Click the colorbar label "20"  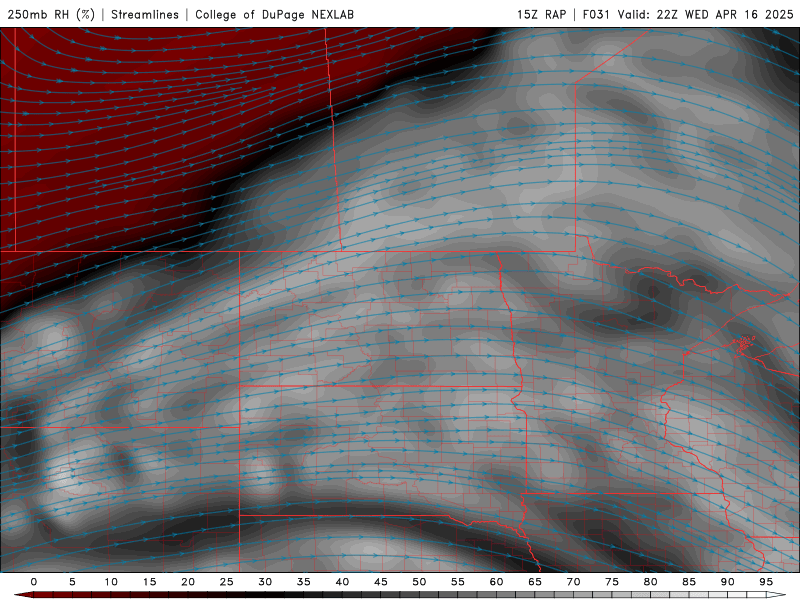tap(188, 582)
